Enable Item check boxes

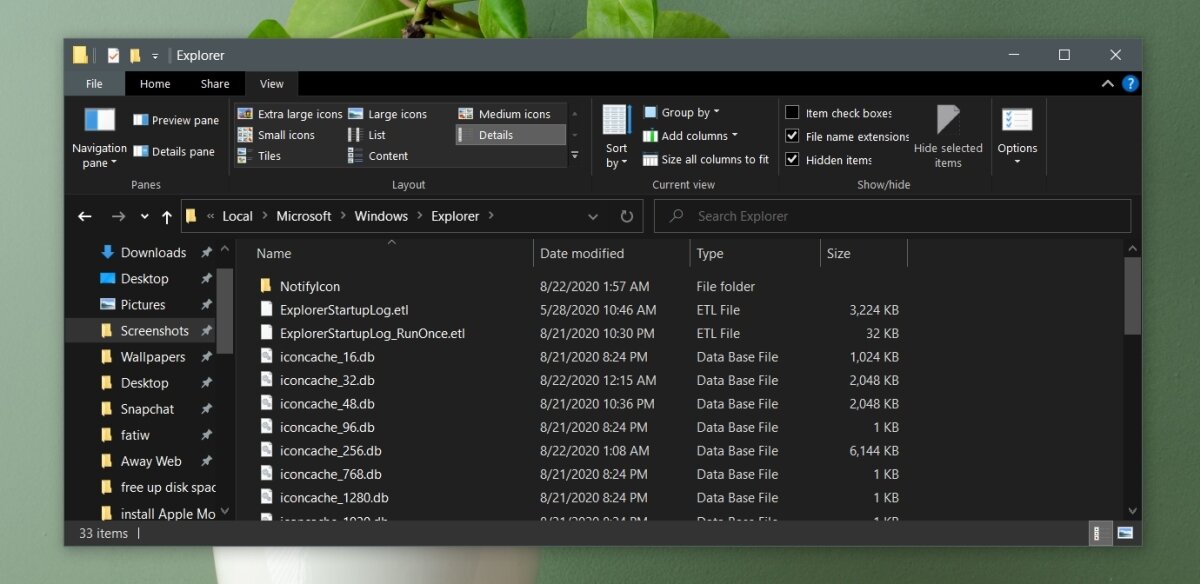[x=792, y=113]
